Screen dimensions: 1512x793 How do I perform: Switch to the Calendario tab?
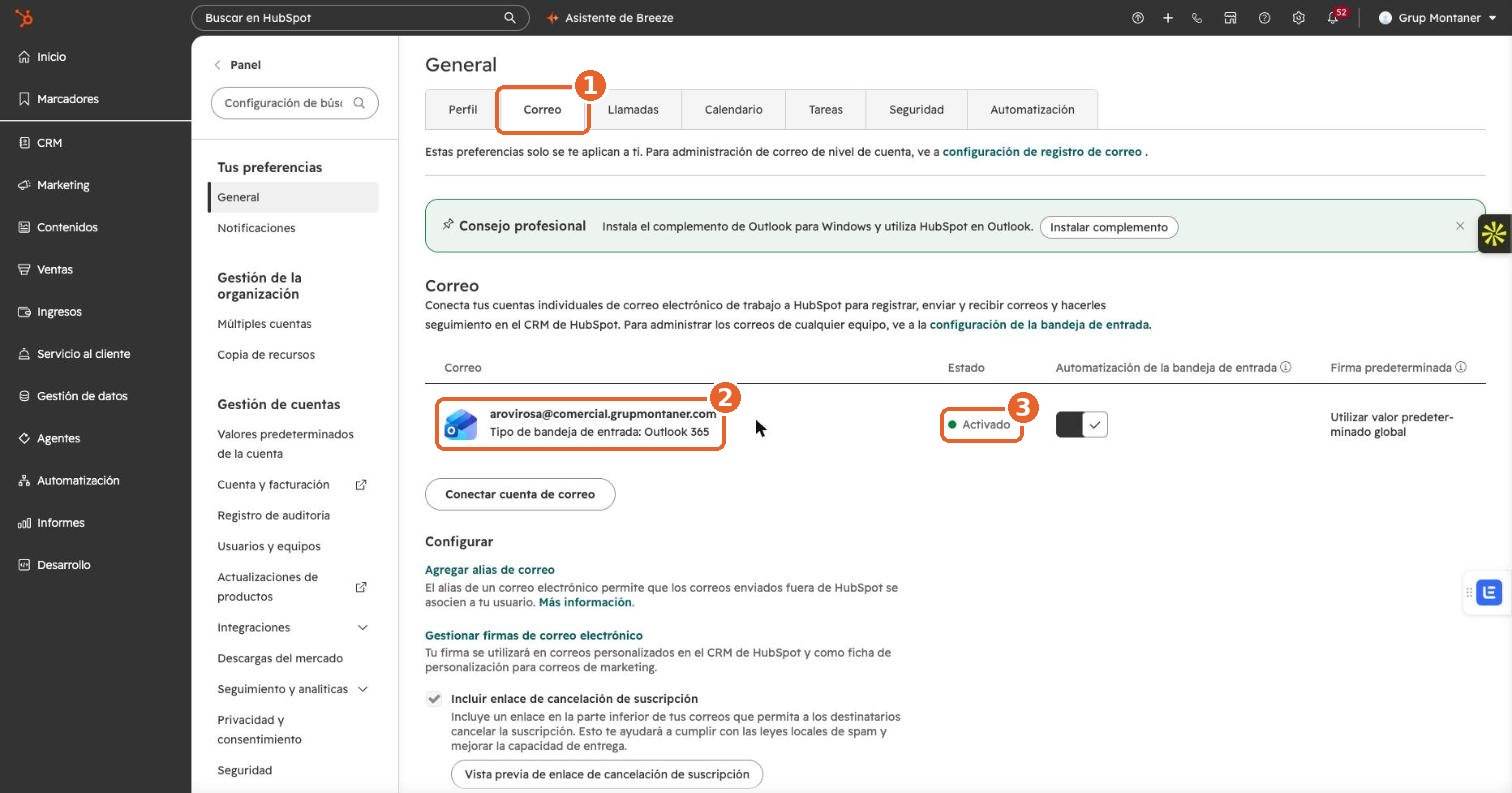(733, 110)
